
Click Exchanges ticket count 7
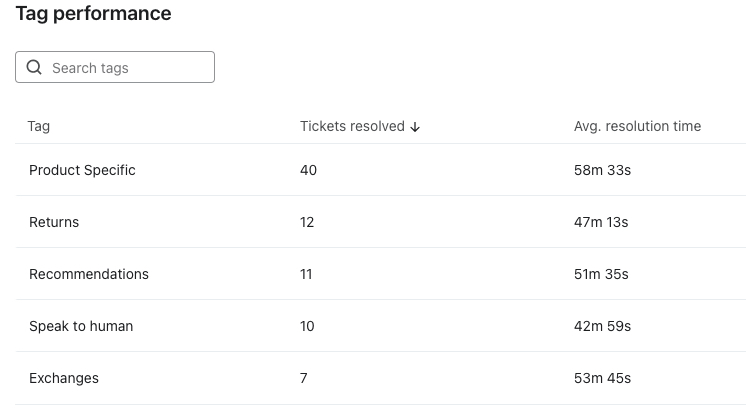[x=304, y=378]
